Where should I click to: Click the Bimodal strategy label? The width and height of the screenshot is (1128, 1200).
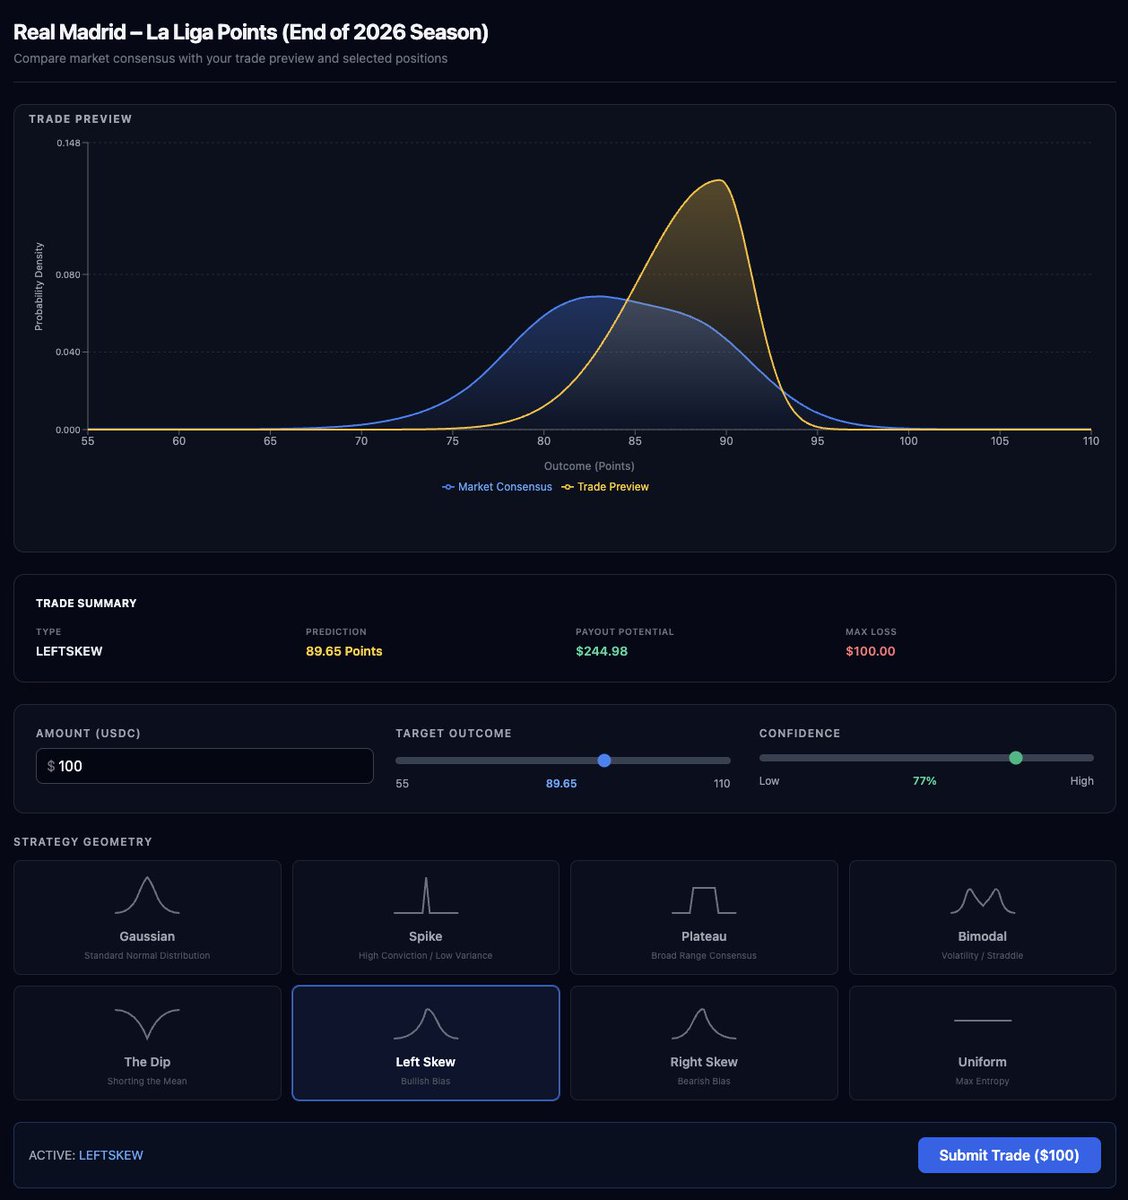(x=982, y=936)
